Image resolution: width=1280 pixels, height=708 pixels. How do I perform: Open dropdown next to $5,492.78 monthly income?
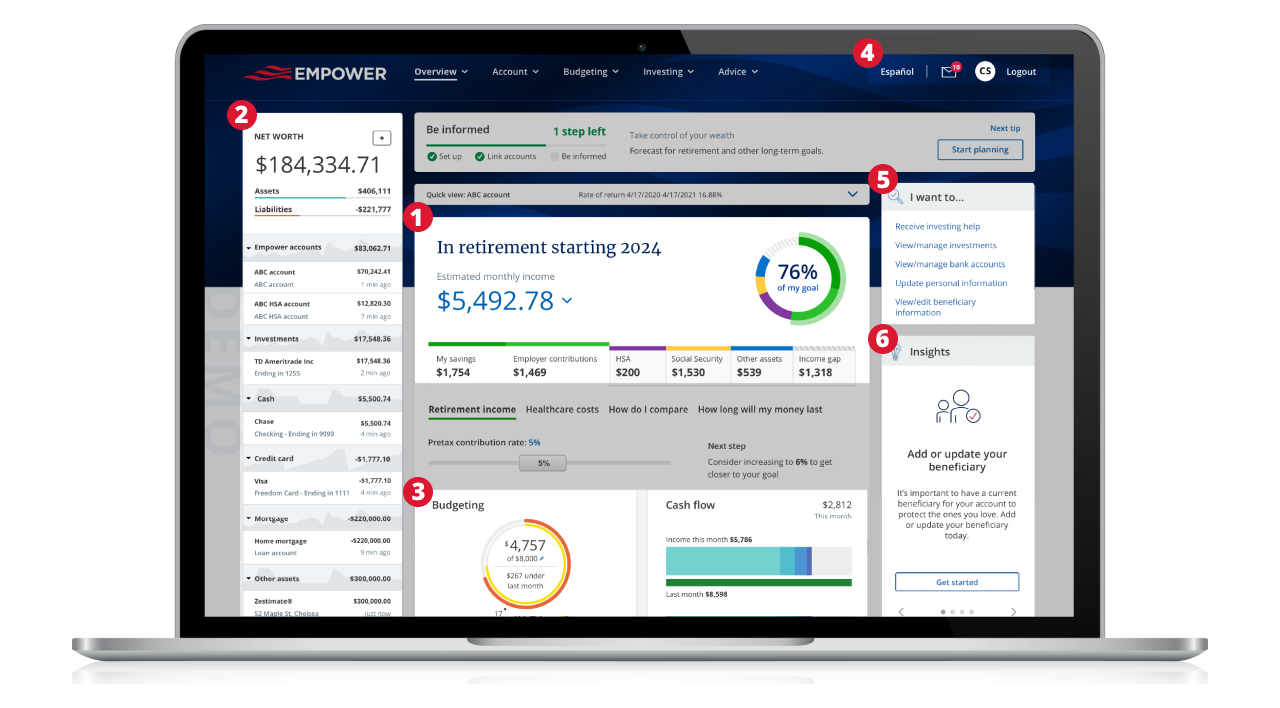coord(567,300)
